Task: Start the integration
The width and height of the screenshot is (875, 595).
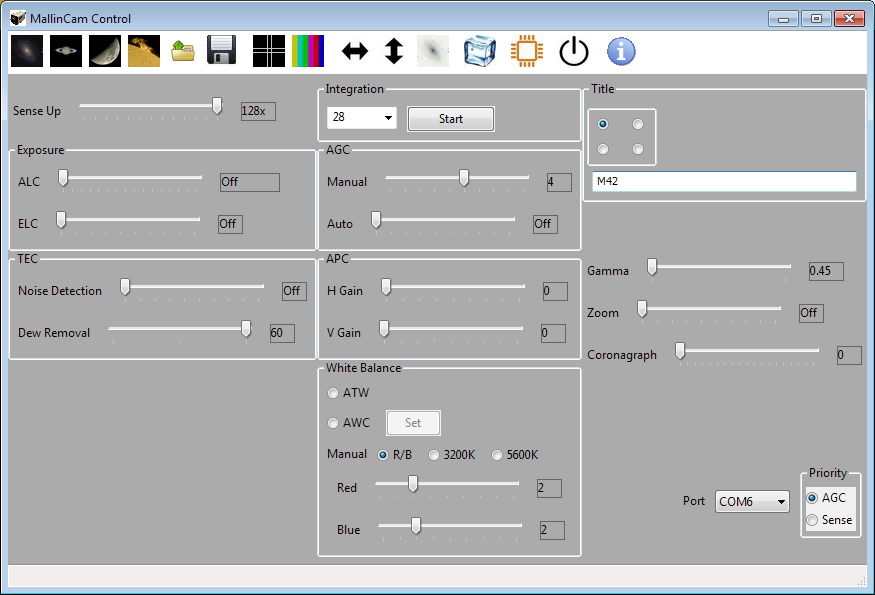Action: [451, 119]
